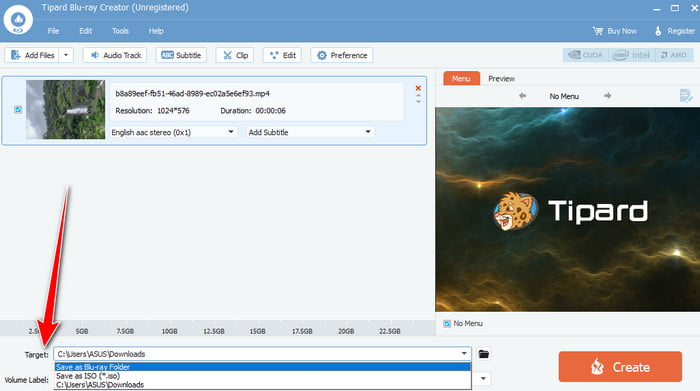
Task: Open the English aac stereo audio dropdown
Action: click(x=173, y=132)
